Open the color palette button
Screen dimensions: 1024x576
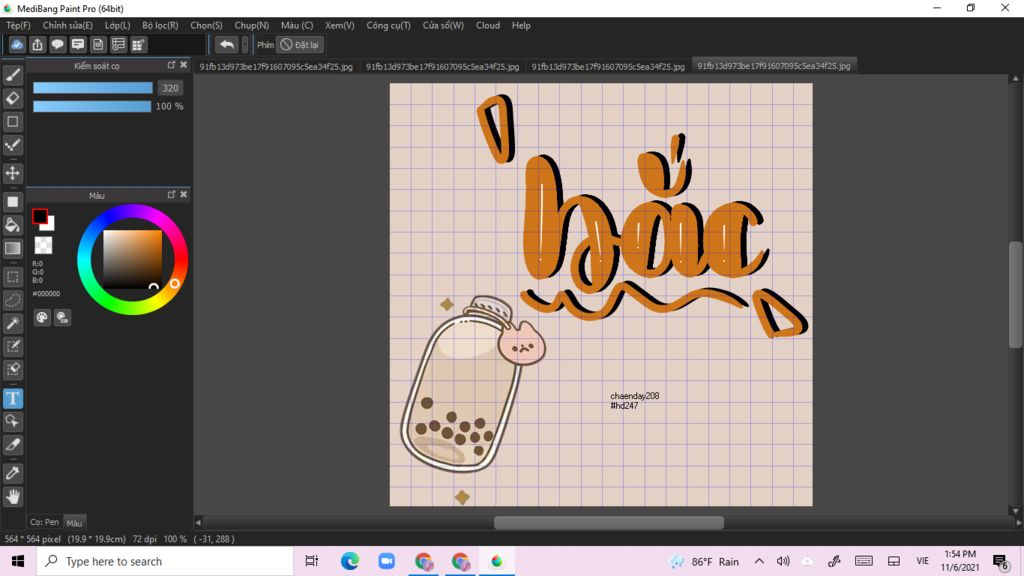42,317
